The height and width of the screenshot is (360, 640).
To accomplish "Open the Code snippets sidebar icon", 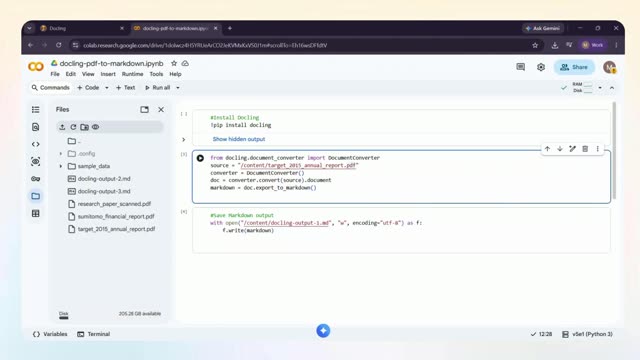I will click(x=36, y=144).
